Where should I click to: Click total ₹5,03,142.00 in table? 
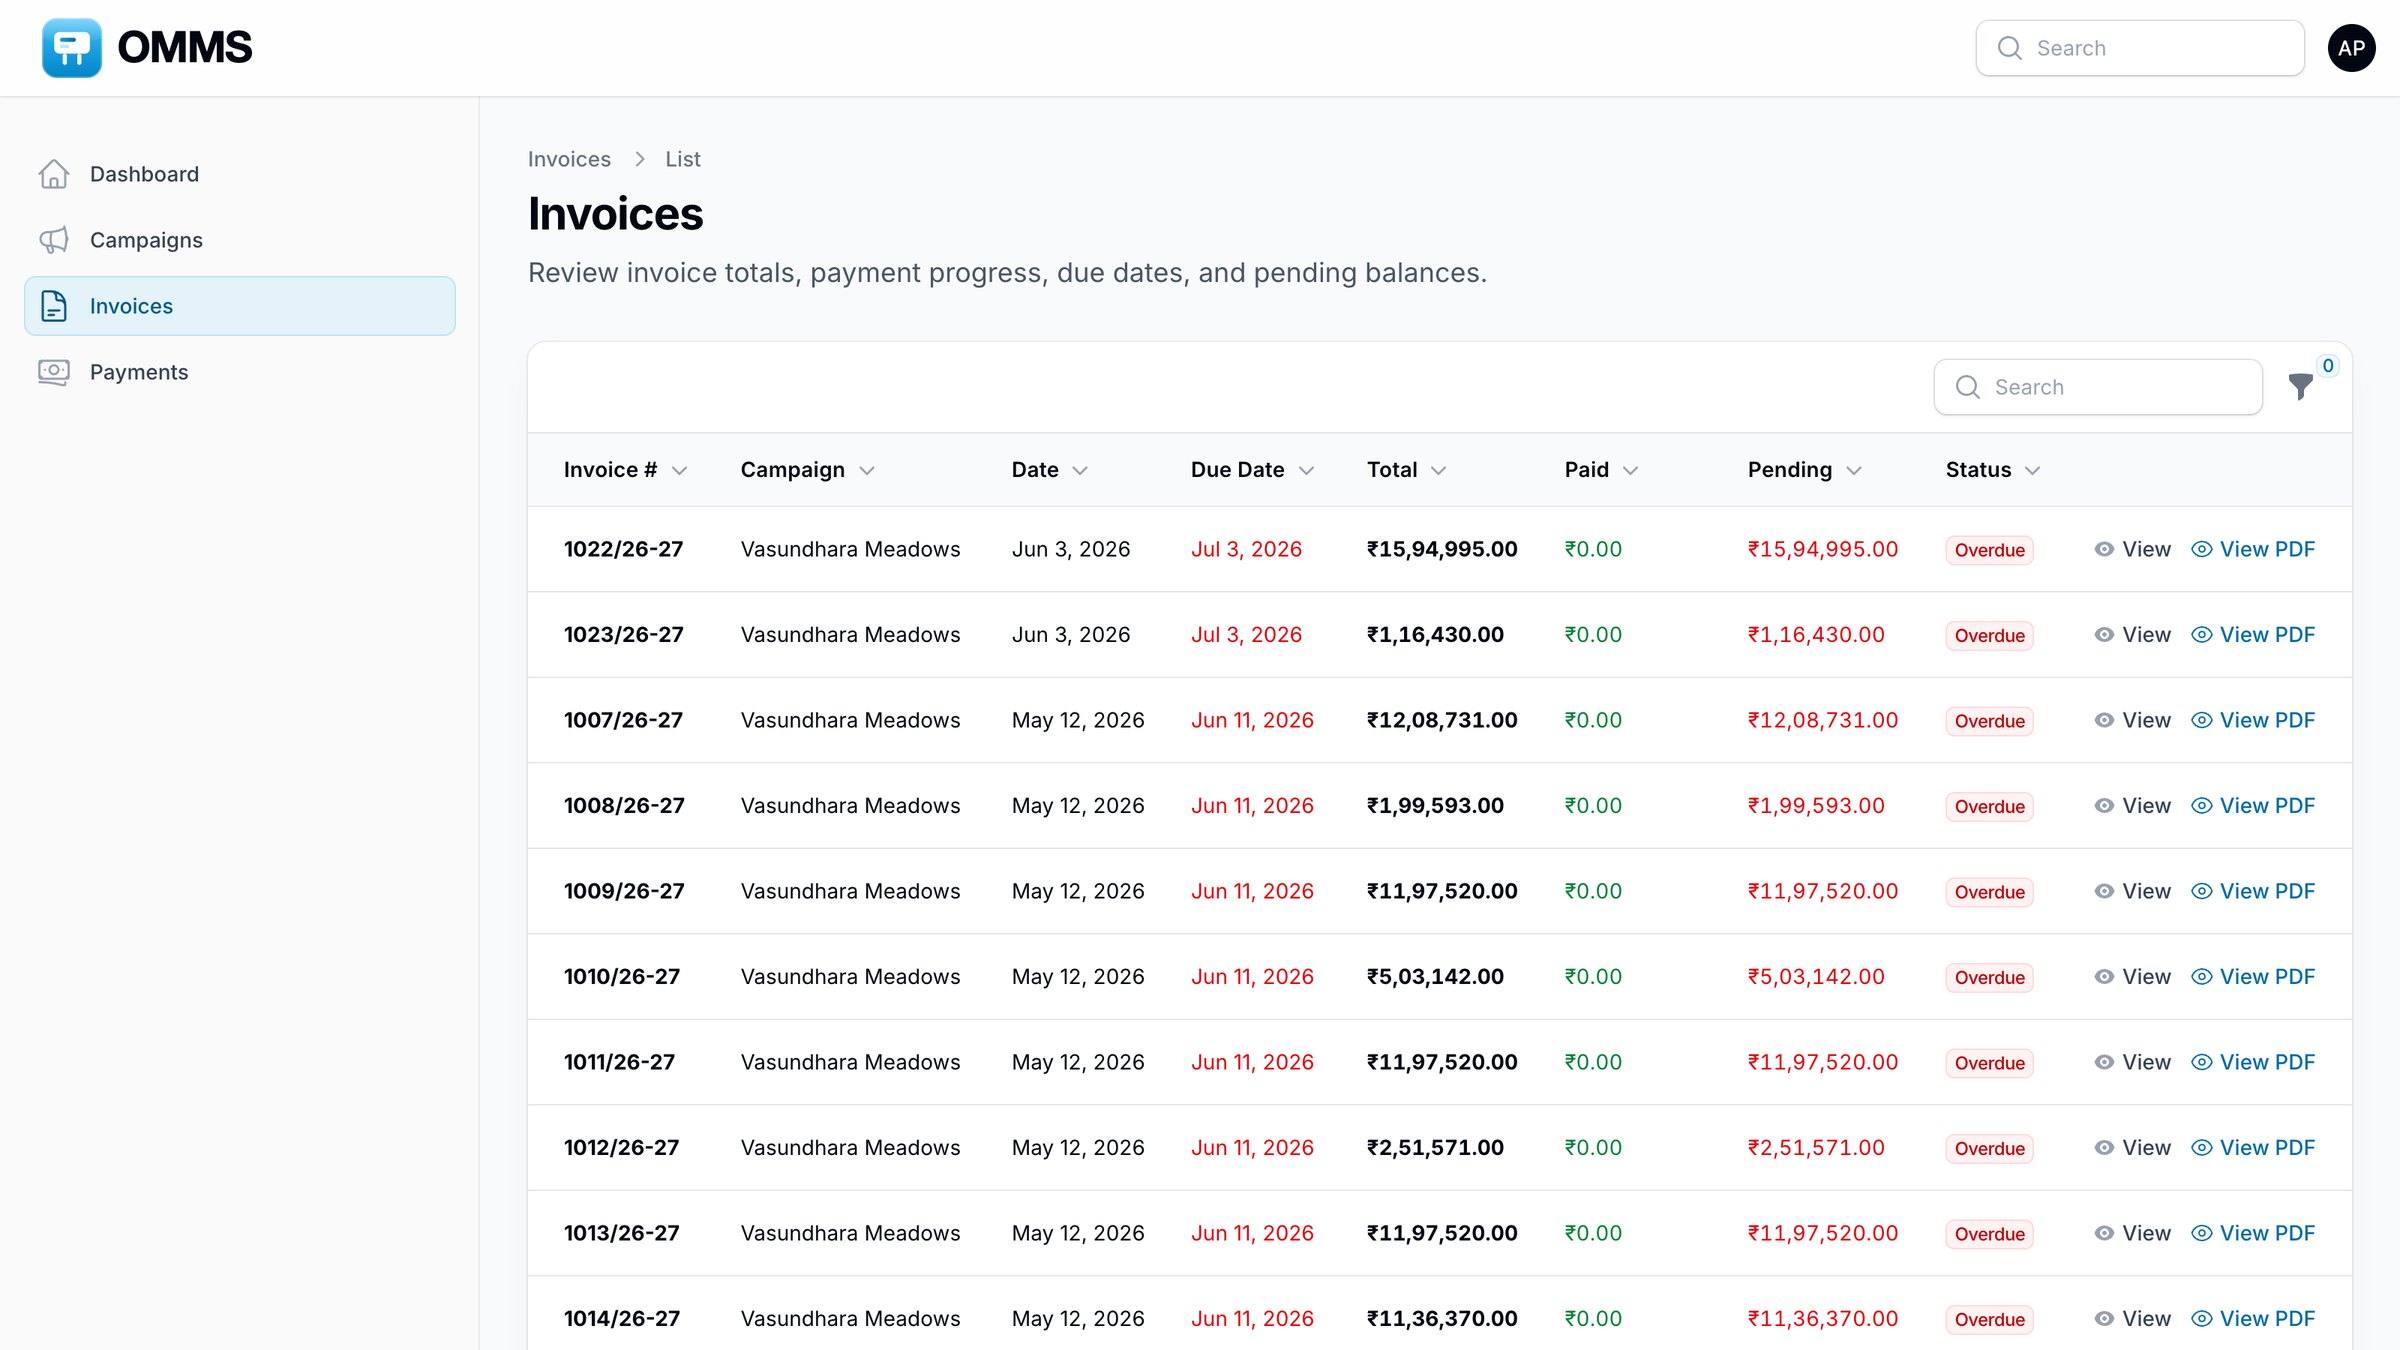[x=1435, y=977]
